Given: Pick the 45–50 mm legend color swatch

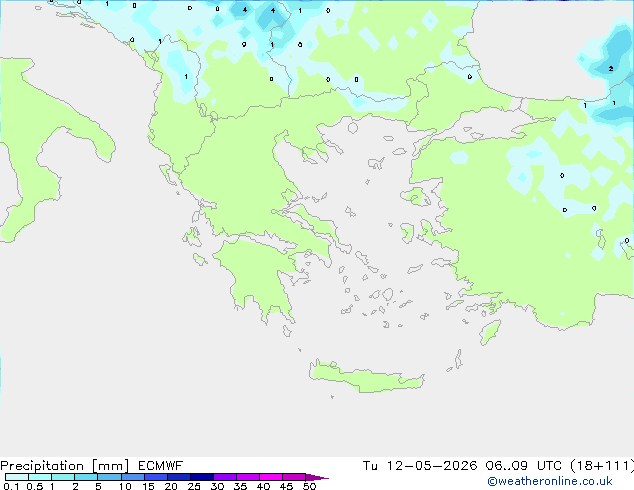Looking at the screenshot, I should pos(294,477).
